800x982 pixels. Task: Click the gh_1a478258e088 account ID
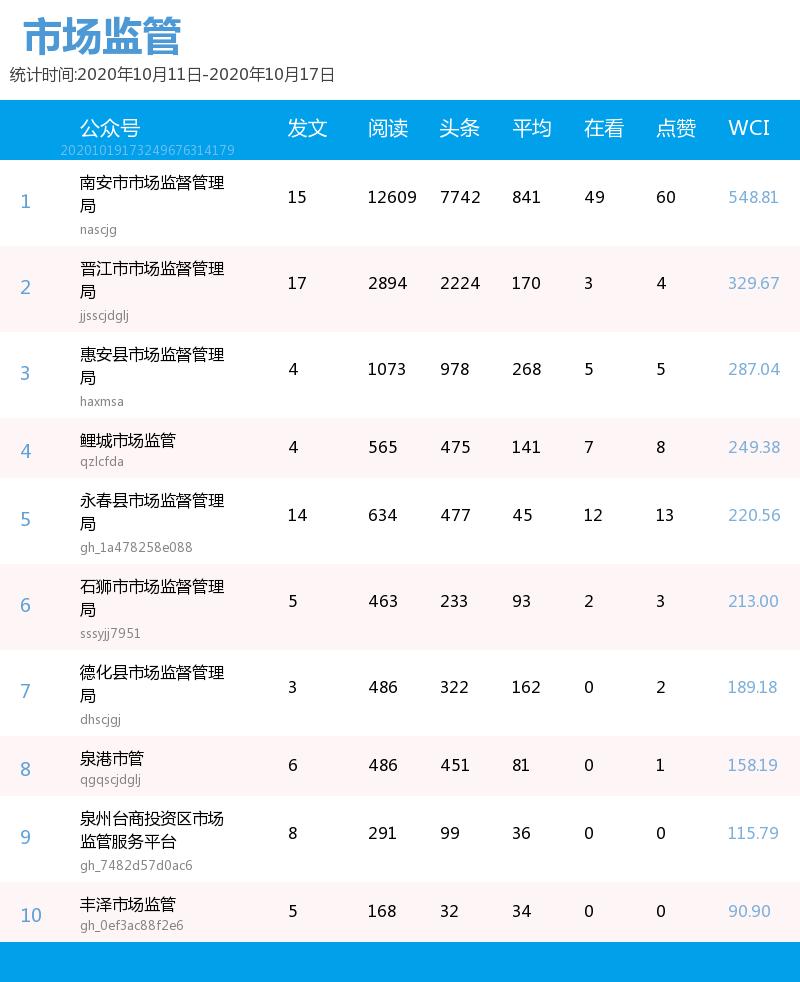coord(136,547)
